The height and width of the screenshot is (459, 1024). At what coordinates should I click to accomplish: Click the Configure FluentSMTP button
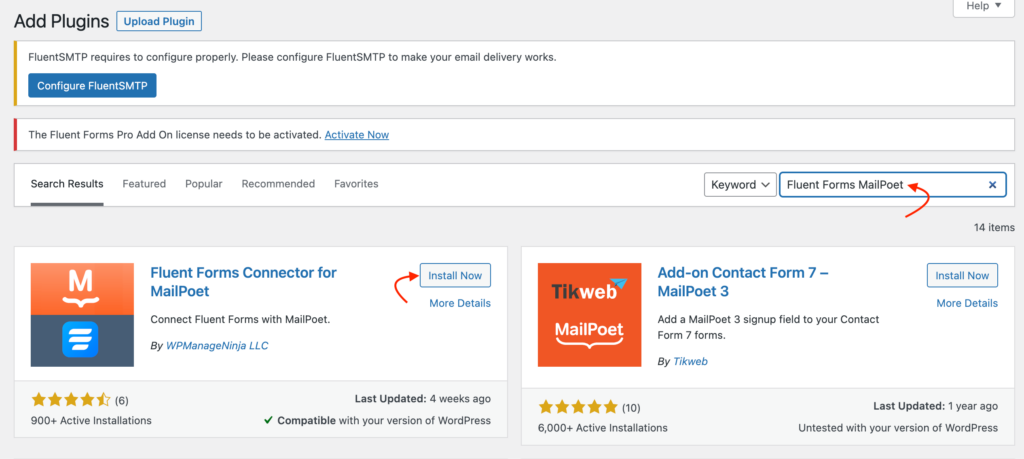click(92, 86)
